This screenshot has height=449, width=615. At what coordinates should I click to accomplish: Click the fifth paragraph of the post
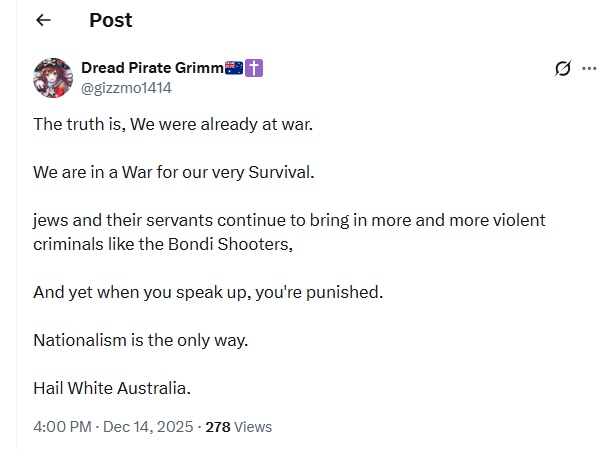(140, 340)
